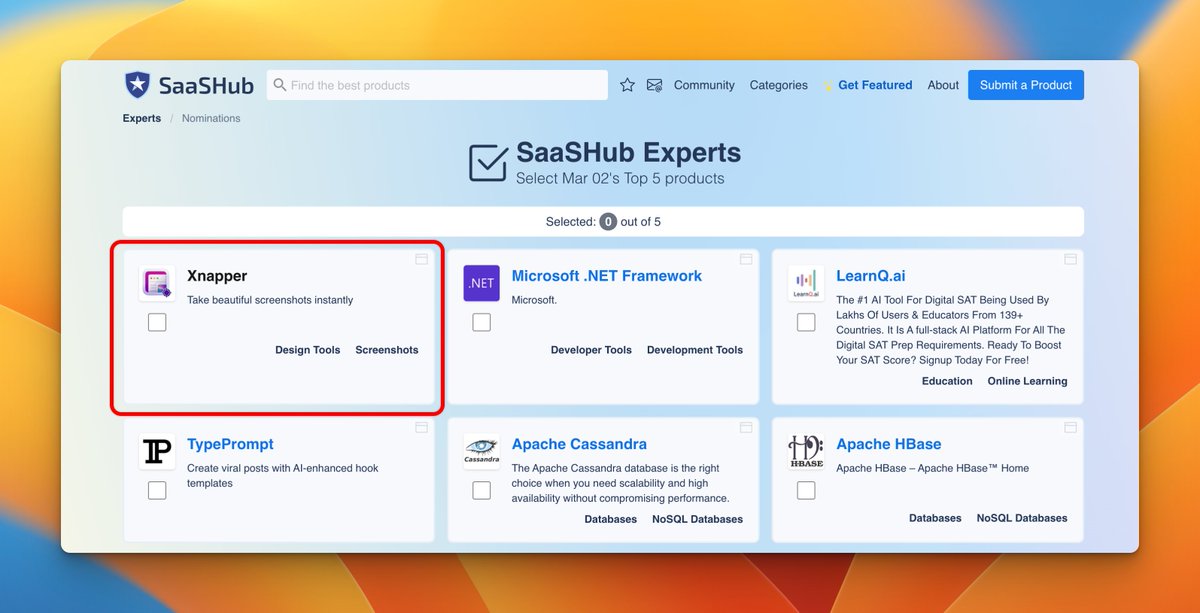Open the LearnQ.ai title link

coord(871,276)
